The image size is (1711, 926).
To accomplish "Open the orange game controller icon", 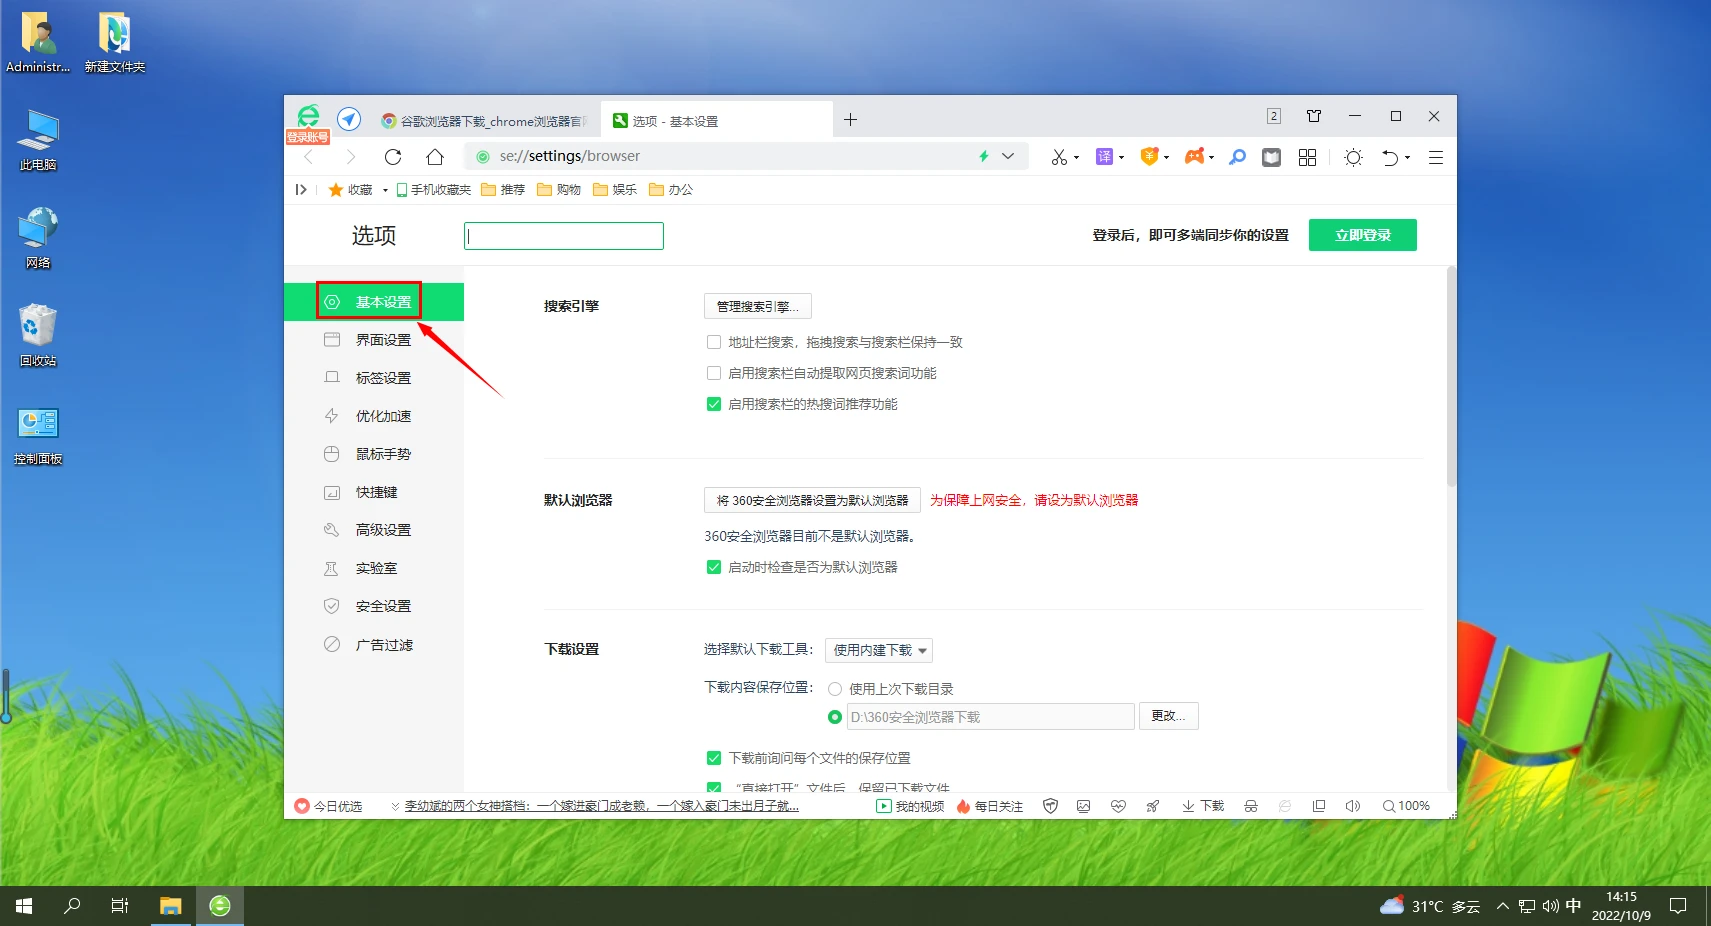I will [1194, 156].
